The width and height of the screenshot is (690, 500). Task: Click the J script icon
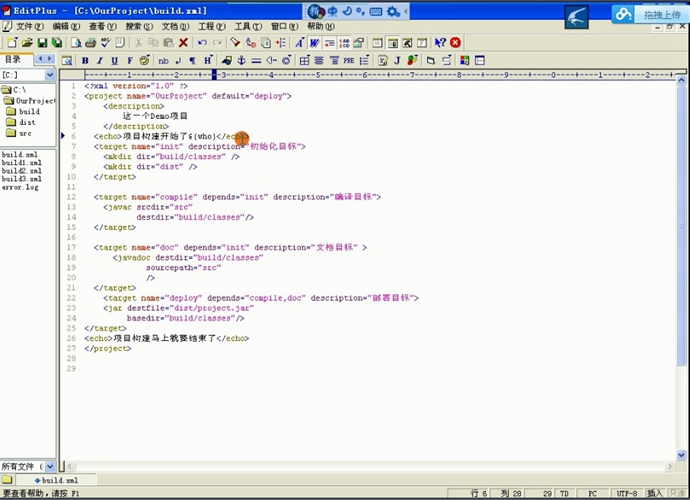coord(397,61)
